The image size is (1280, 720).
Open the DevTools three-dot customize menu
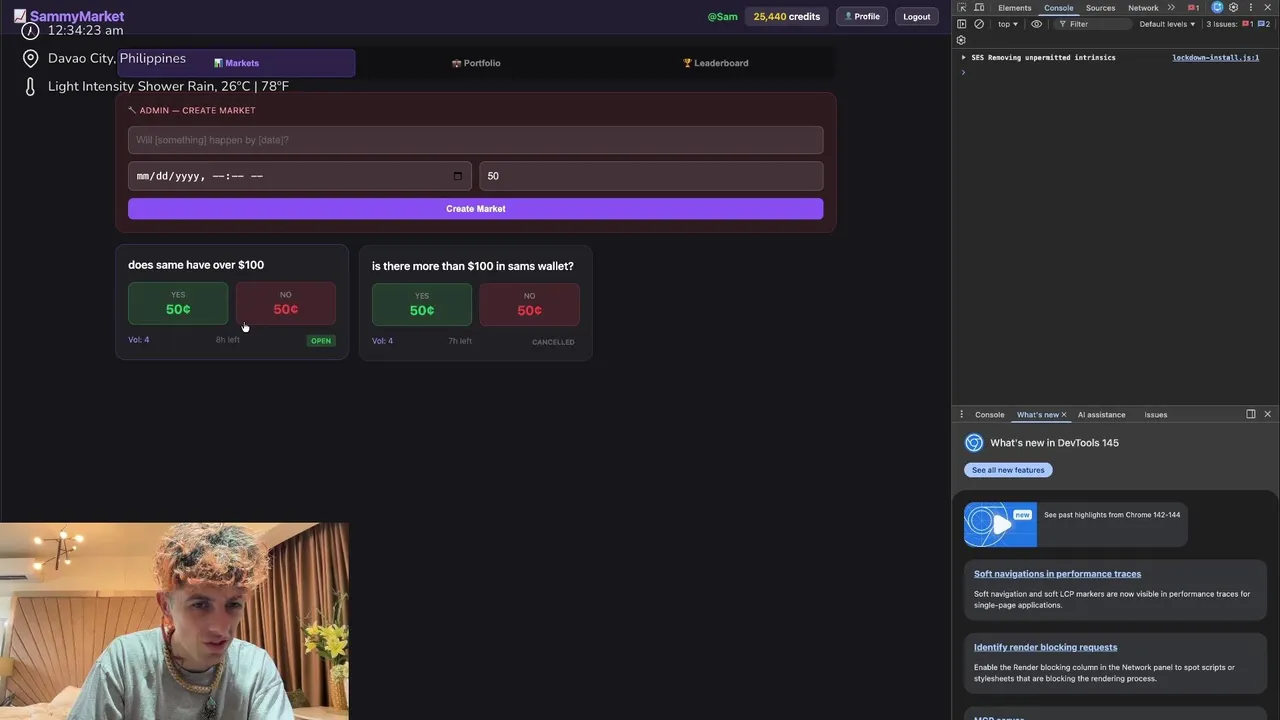coord(1250,7)
